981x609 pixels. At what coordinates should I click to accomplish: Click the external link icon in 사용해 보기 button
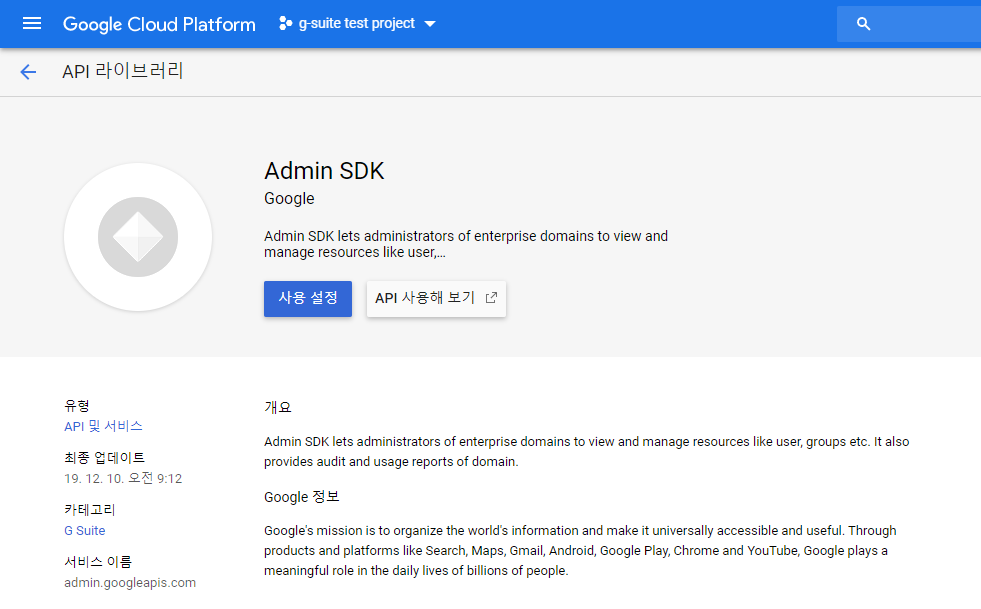click(x=491, y=298)
